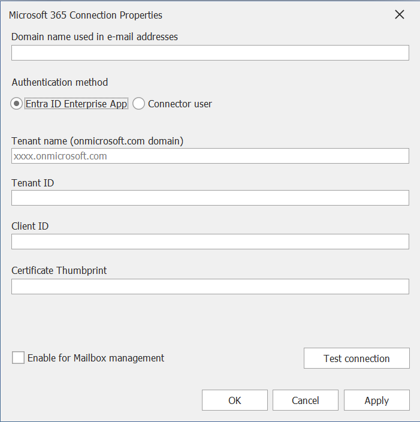Click the 'Client ID' label text
The height and width of the screenshot is (422, 420).
pos(30,226)
